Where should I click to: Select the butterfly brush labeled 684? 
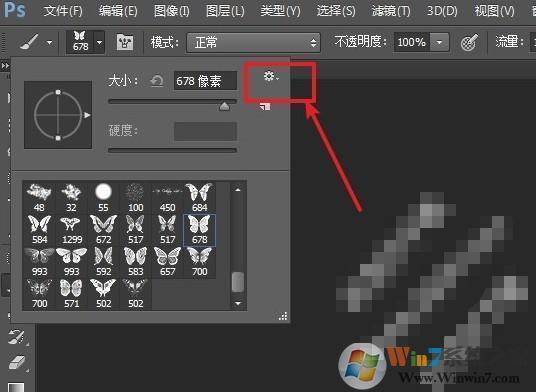[x=199, y=198]
